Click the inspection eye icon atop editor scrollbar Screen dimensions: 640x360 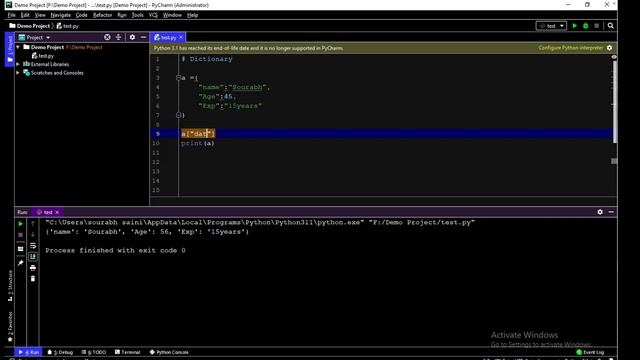(614, 57)
